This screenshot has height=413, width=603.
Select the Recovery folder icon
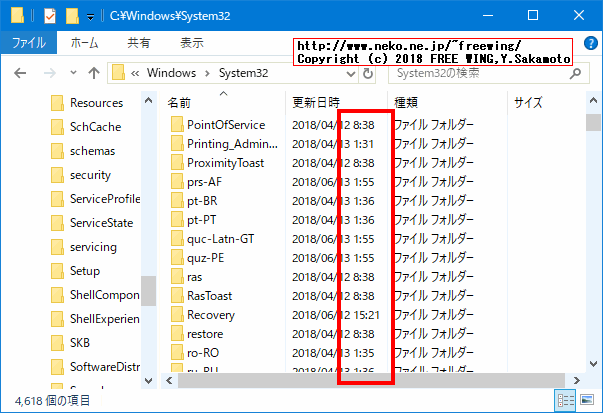177,315
